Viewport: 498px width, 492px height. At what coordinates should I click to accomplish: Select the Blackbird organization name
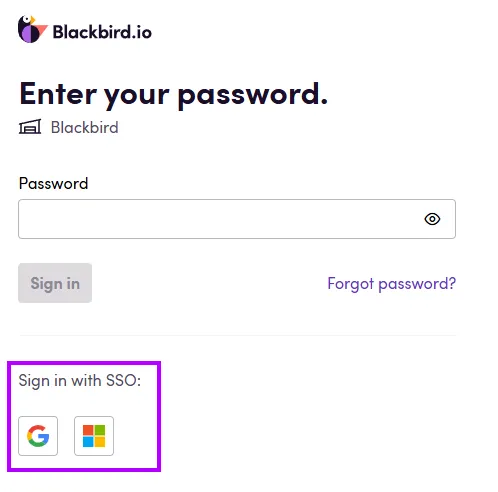(x=85, y=127)
